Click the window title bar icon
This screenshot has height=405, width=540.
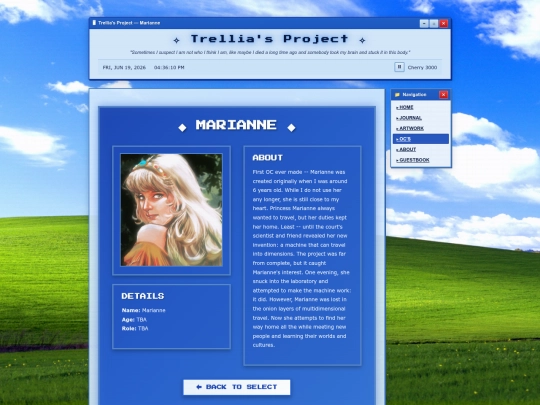point(94,23)
